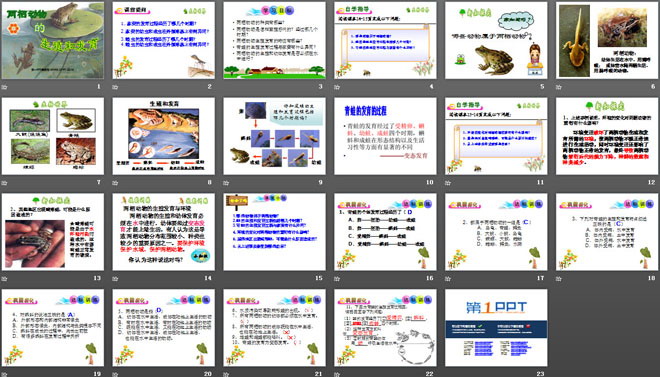Image resolution: width=660 pixels, height=377 pixels.
Task: Select slide 8 titled 生殖和发育
Action: coord(163,136)
